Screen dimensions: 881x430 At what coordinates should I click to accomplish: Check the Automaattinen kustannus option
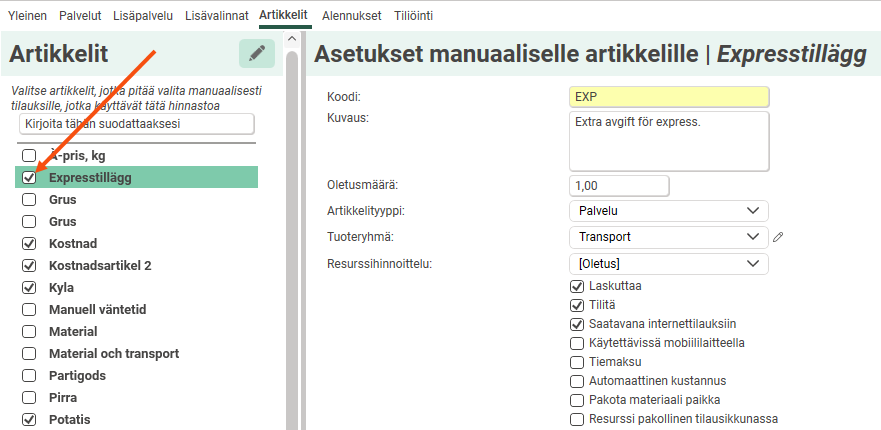click(x=576, y=381)
